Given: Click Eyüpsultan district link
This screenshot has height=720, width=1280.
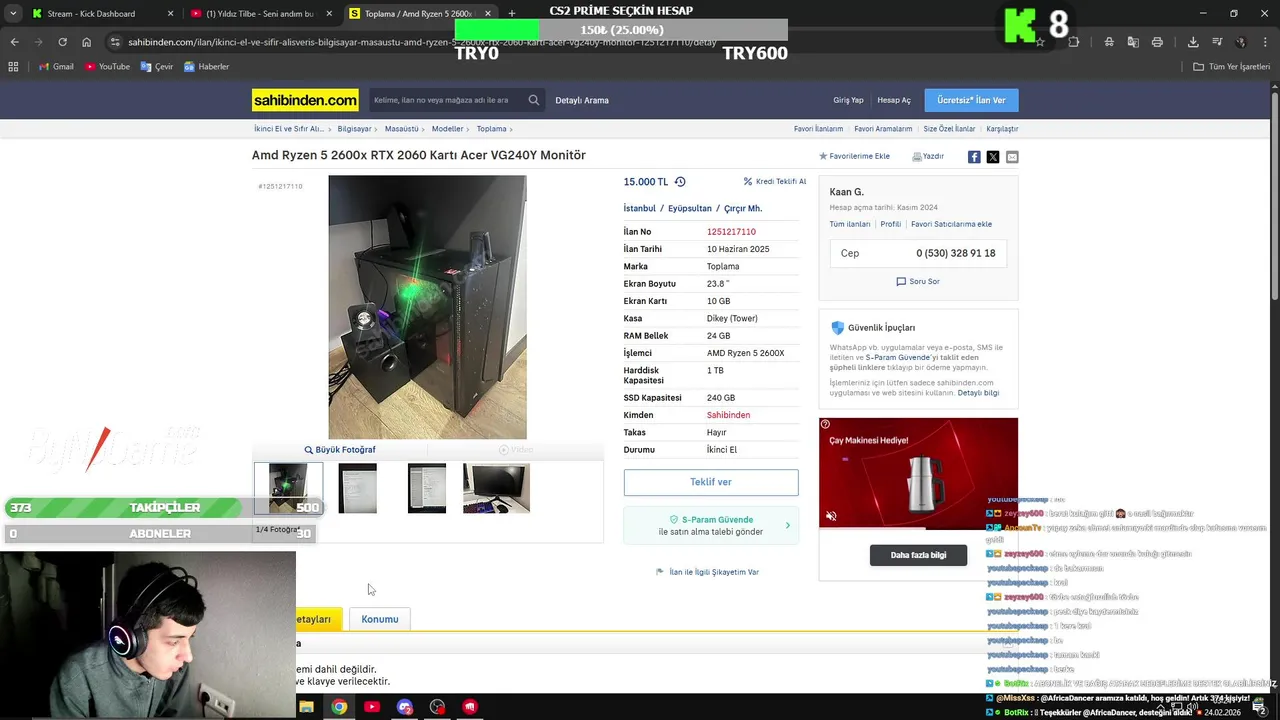Looking at the screenshot, I should pyautogui.click(x=690, y=208).
